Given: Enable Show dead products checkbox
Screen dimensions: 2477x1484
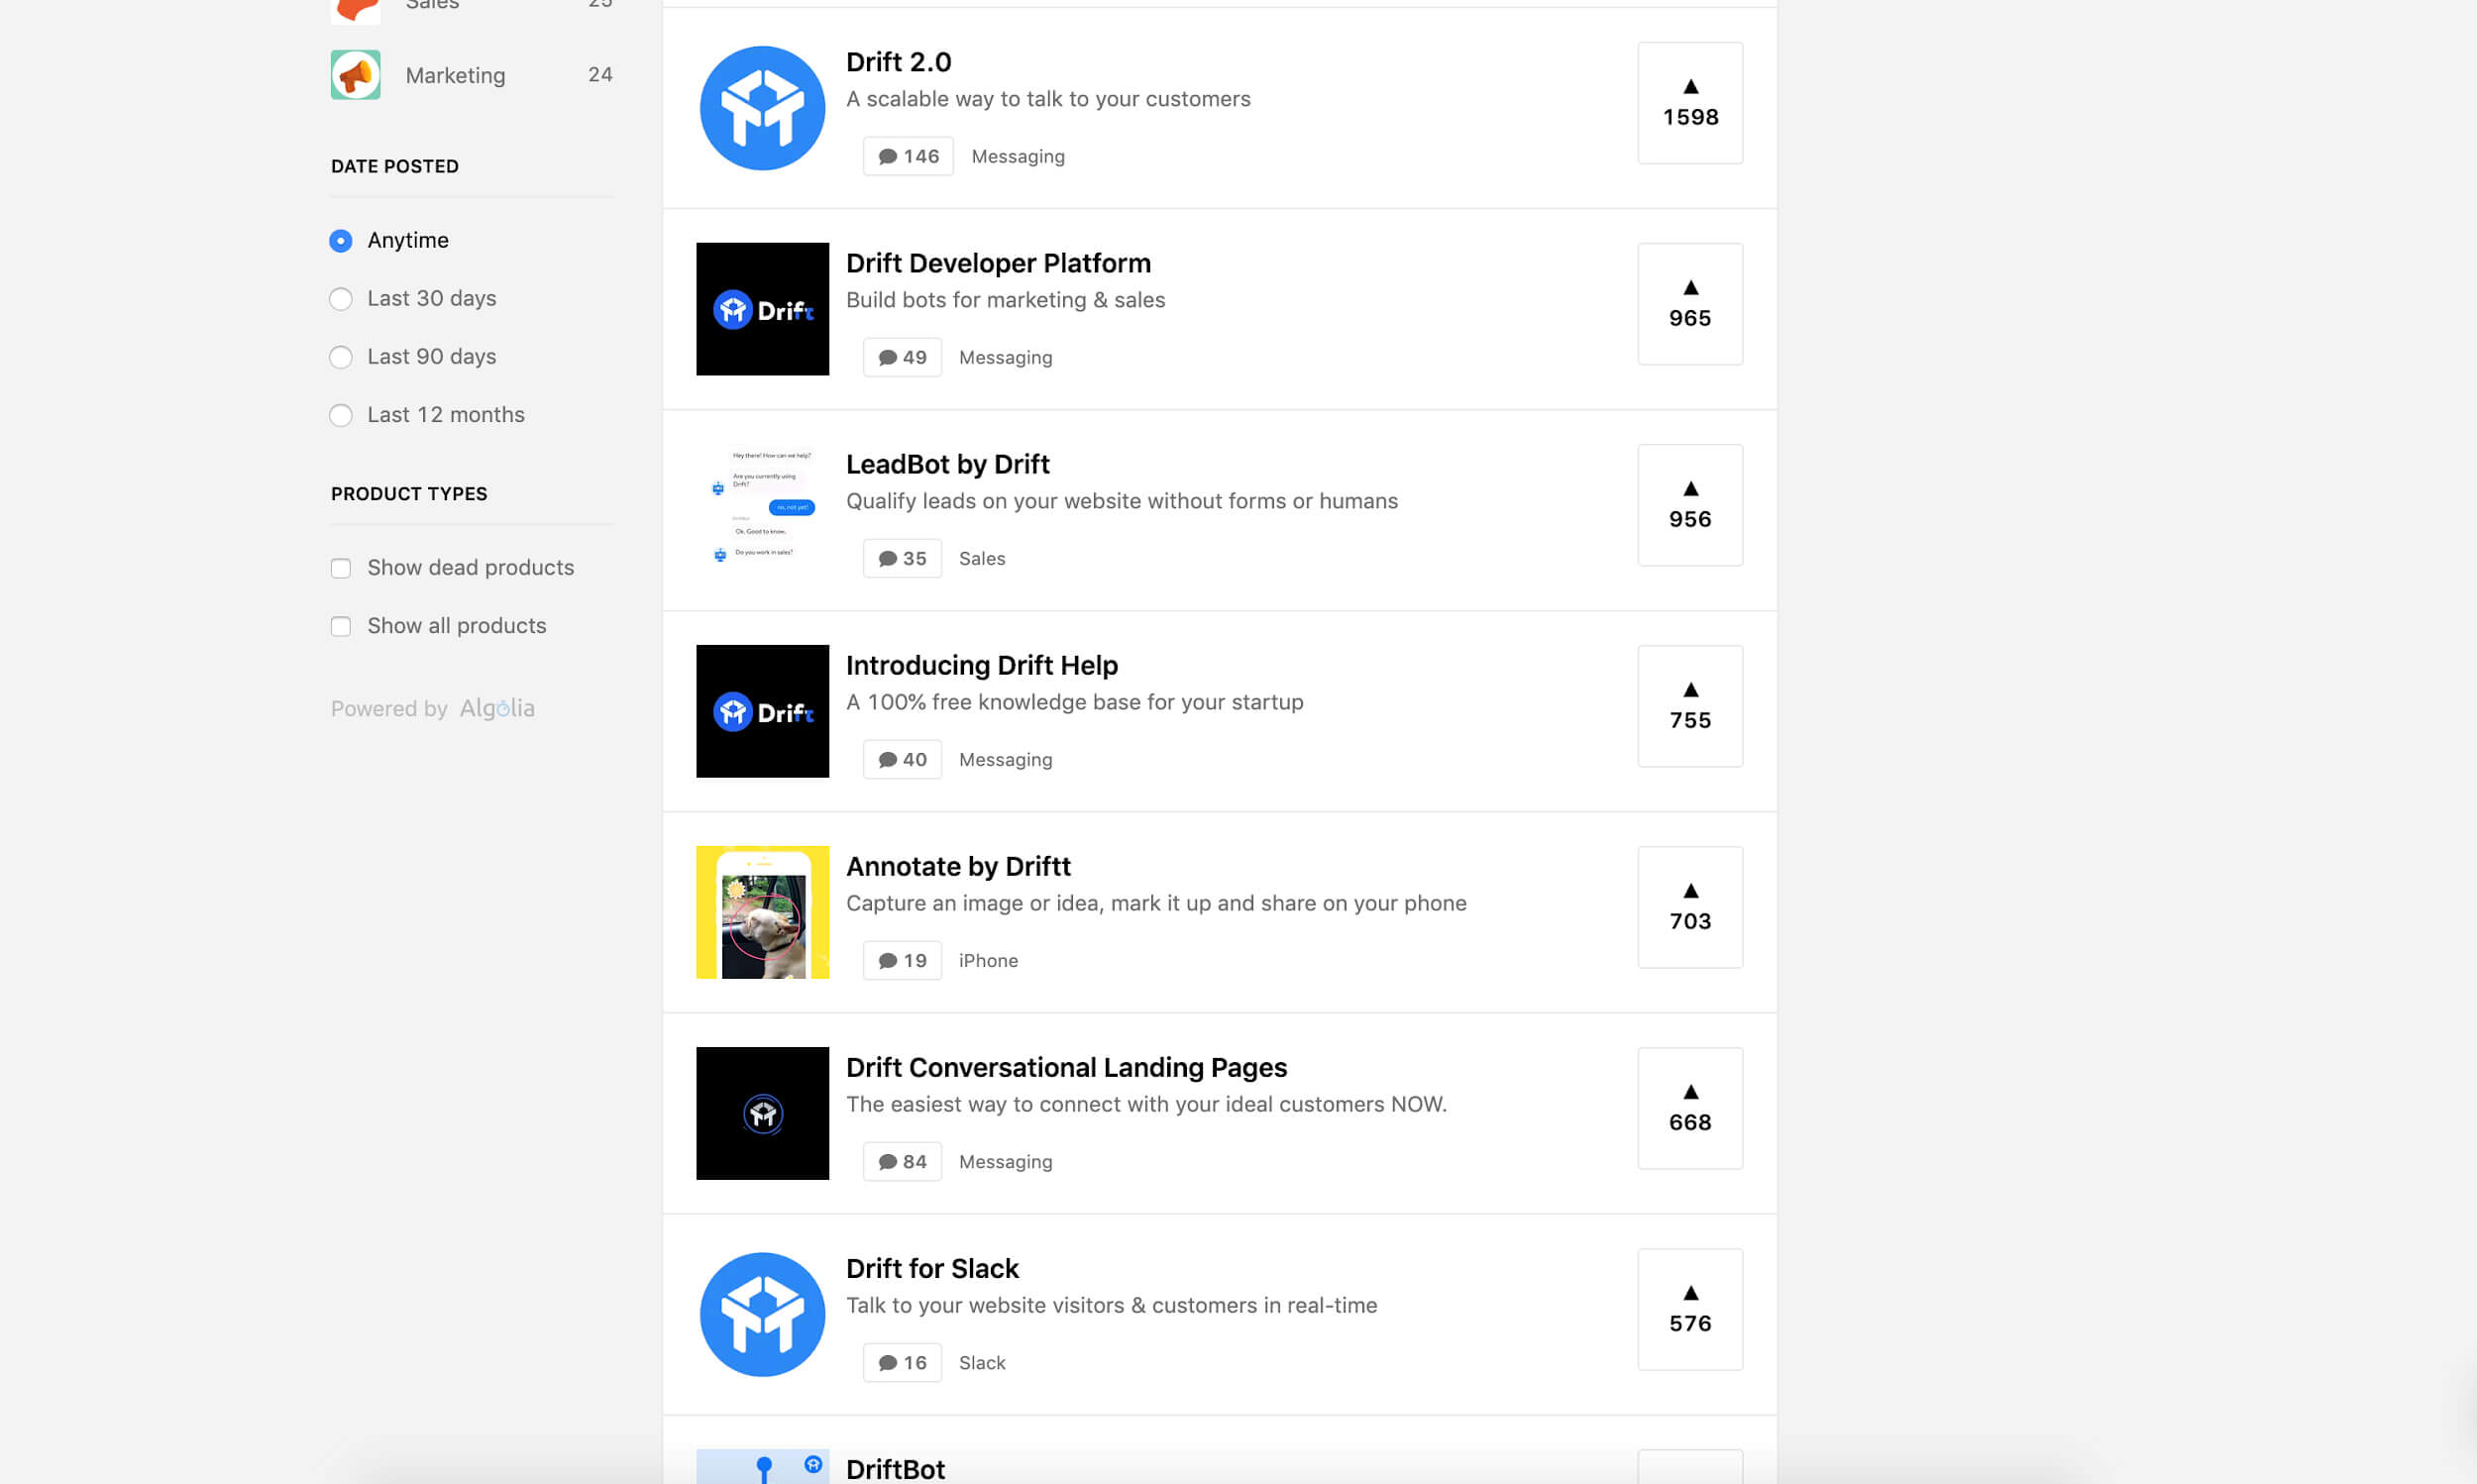Looking at the screenshot, I should pyautogui.click(x=341, y=568).
